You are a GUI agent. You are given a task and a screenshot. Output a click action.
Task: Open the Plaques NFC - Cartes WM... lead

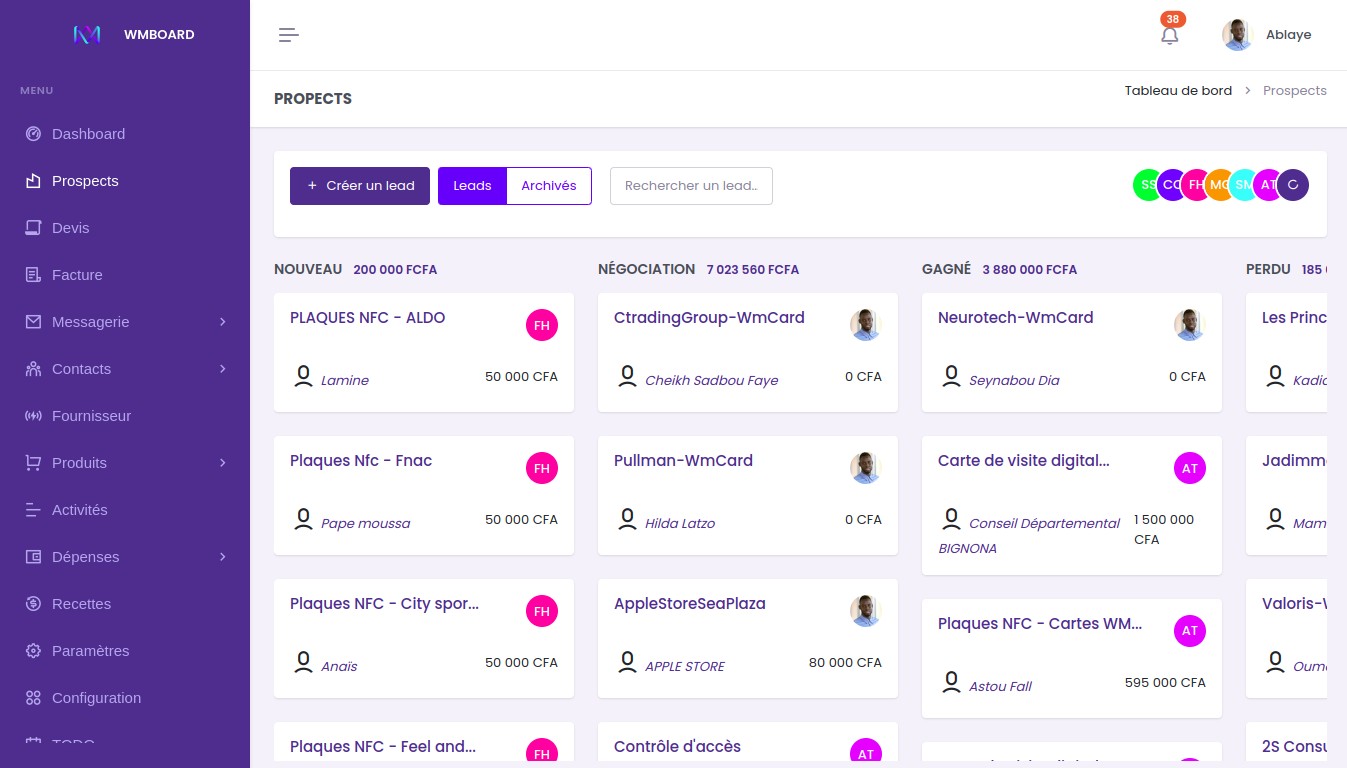click(1040, 624)
